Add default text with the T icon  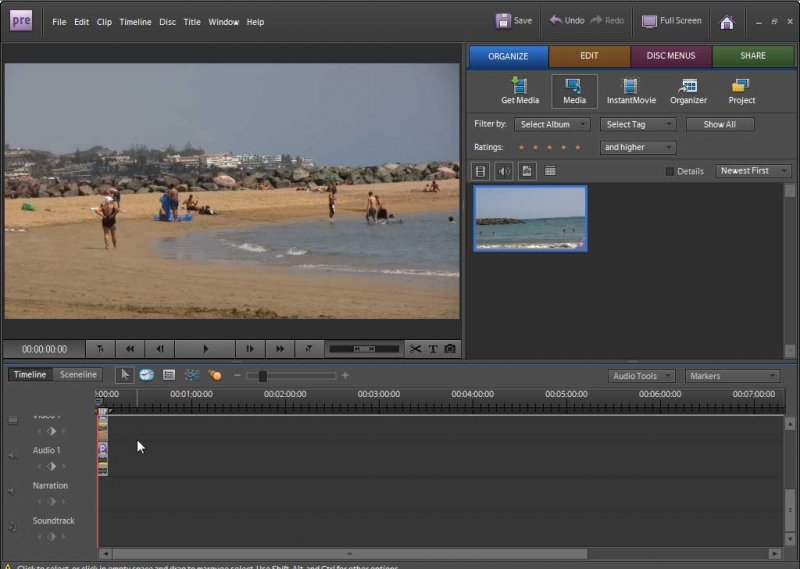[x=433, y=349]
